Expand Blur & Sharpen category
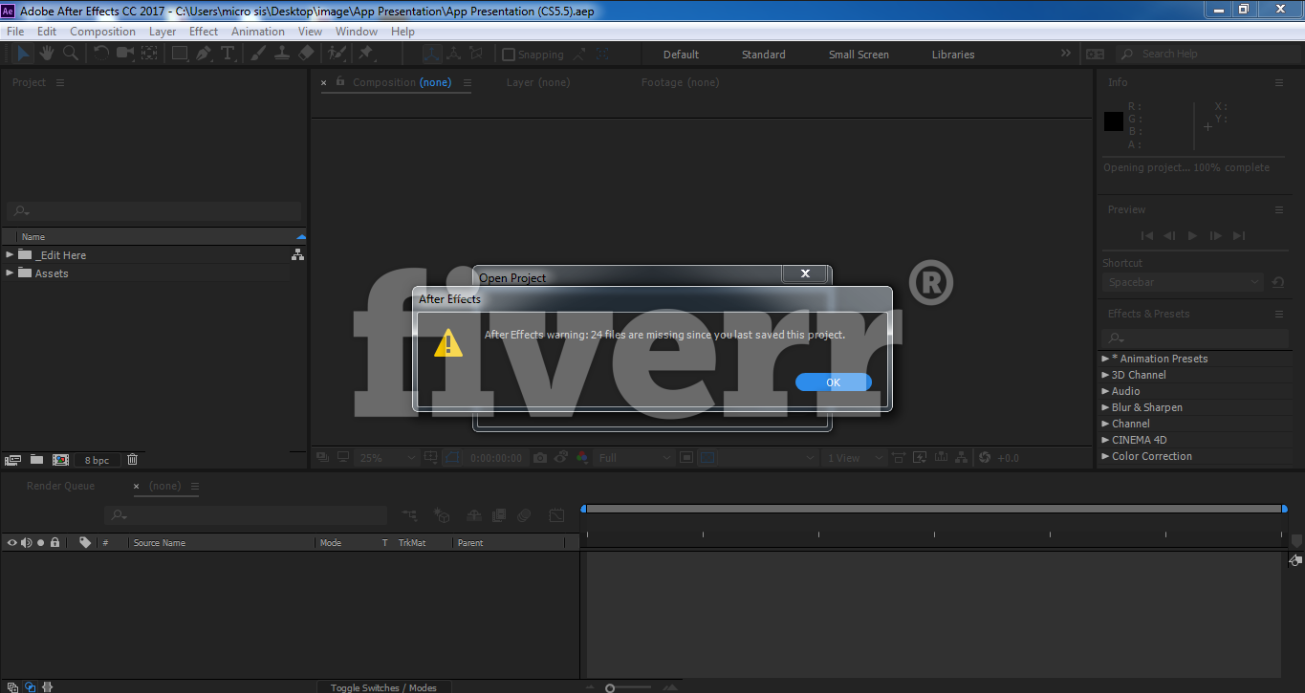The width and height of the screenshot is (1305, 693). 1106,407
